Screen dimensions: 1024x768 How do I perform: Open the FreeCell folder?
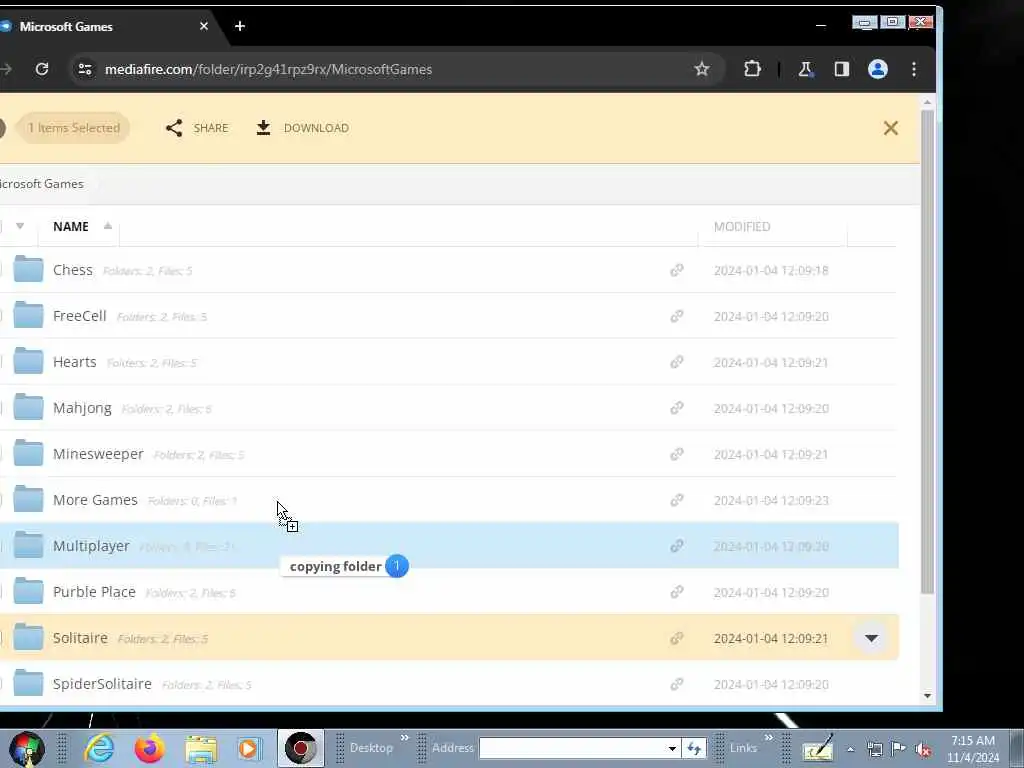click(x=80, y=316)
